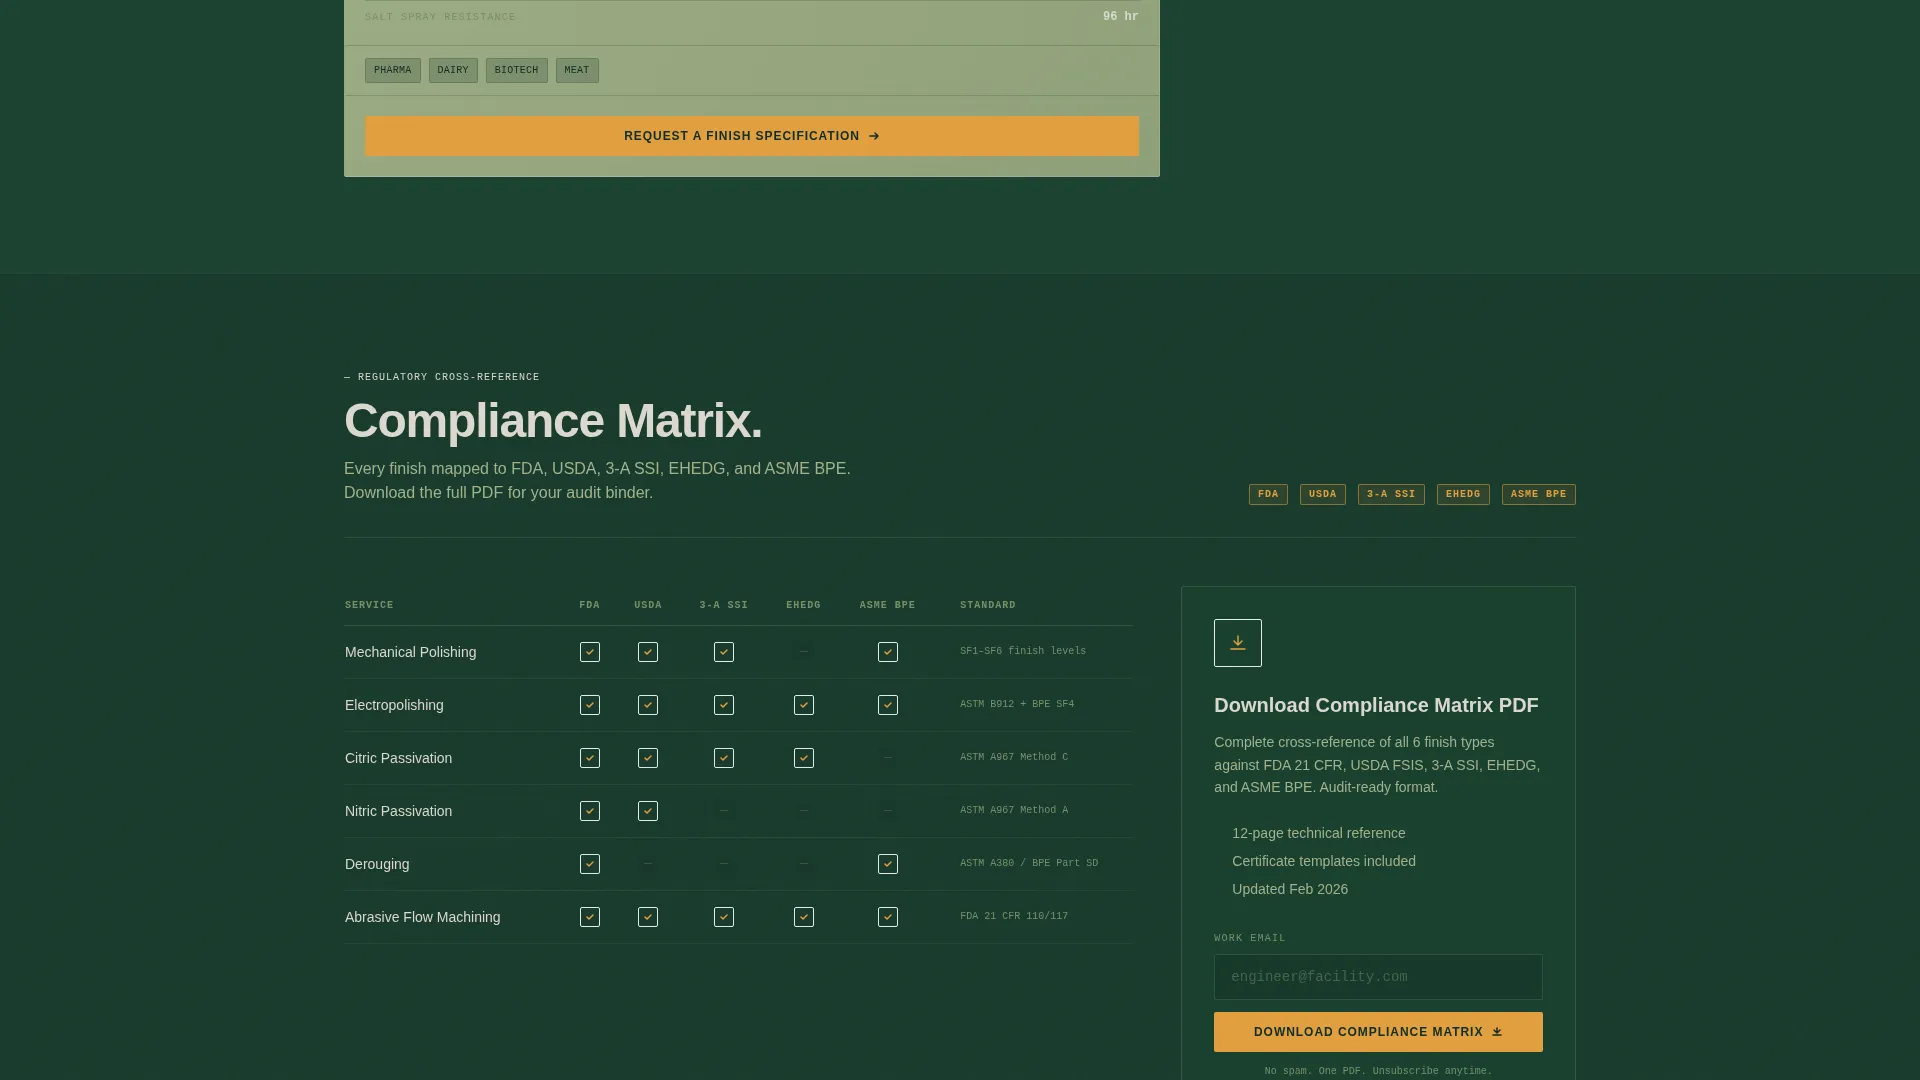1920x1080 pixels.
Task: Focus the work email input field
Action: [1378, 977]
